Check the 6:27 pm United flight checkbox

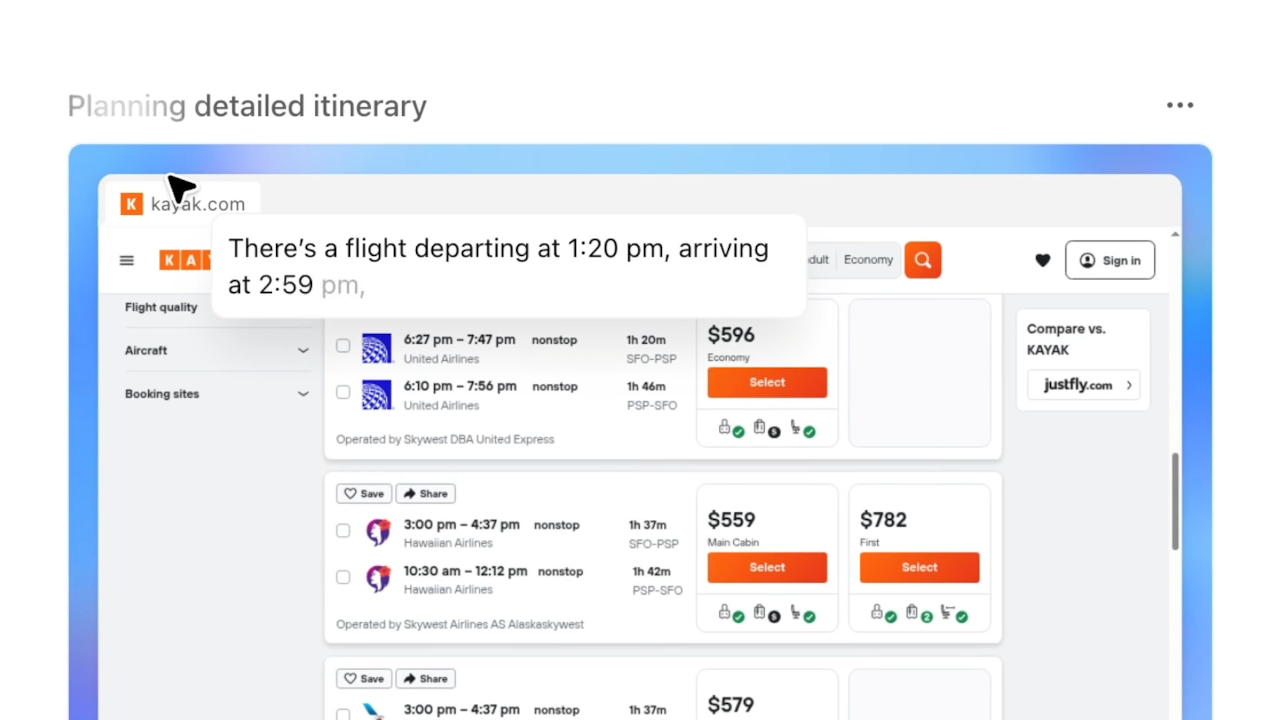pos(343,346)
